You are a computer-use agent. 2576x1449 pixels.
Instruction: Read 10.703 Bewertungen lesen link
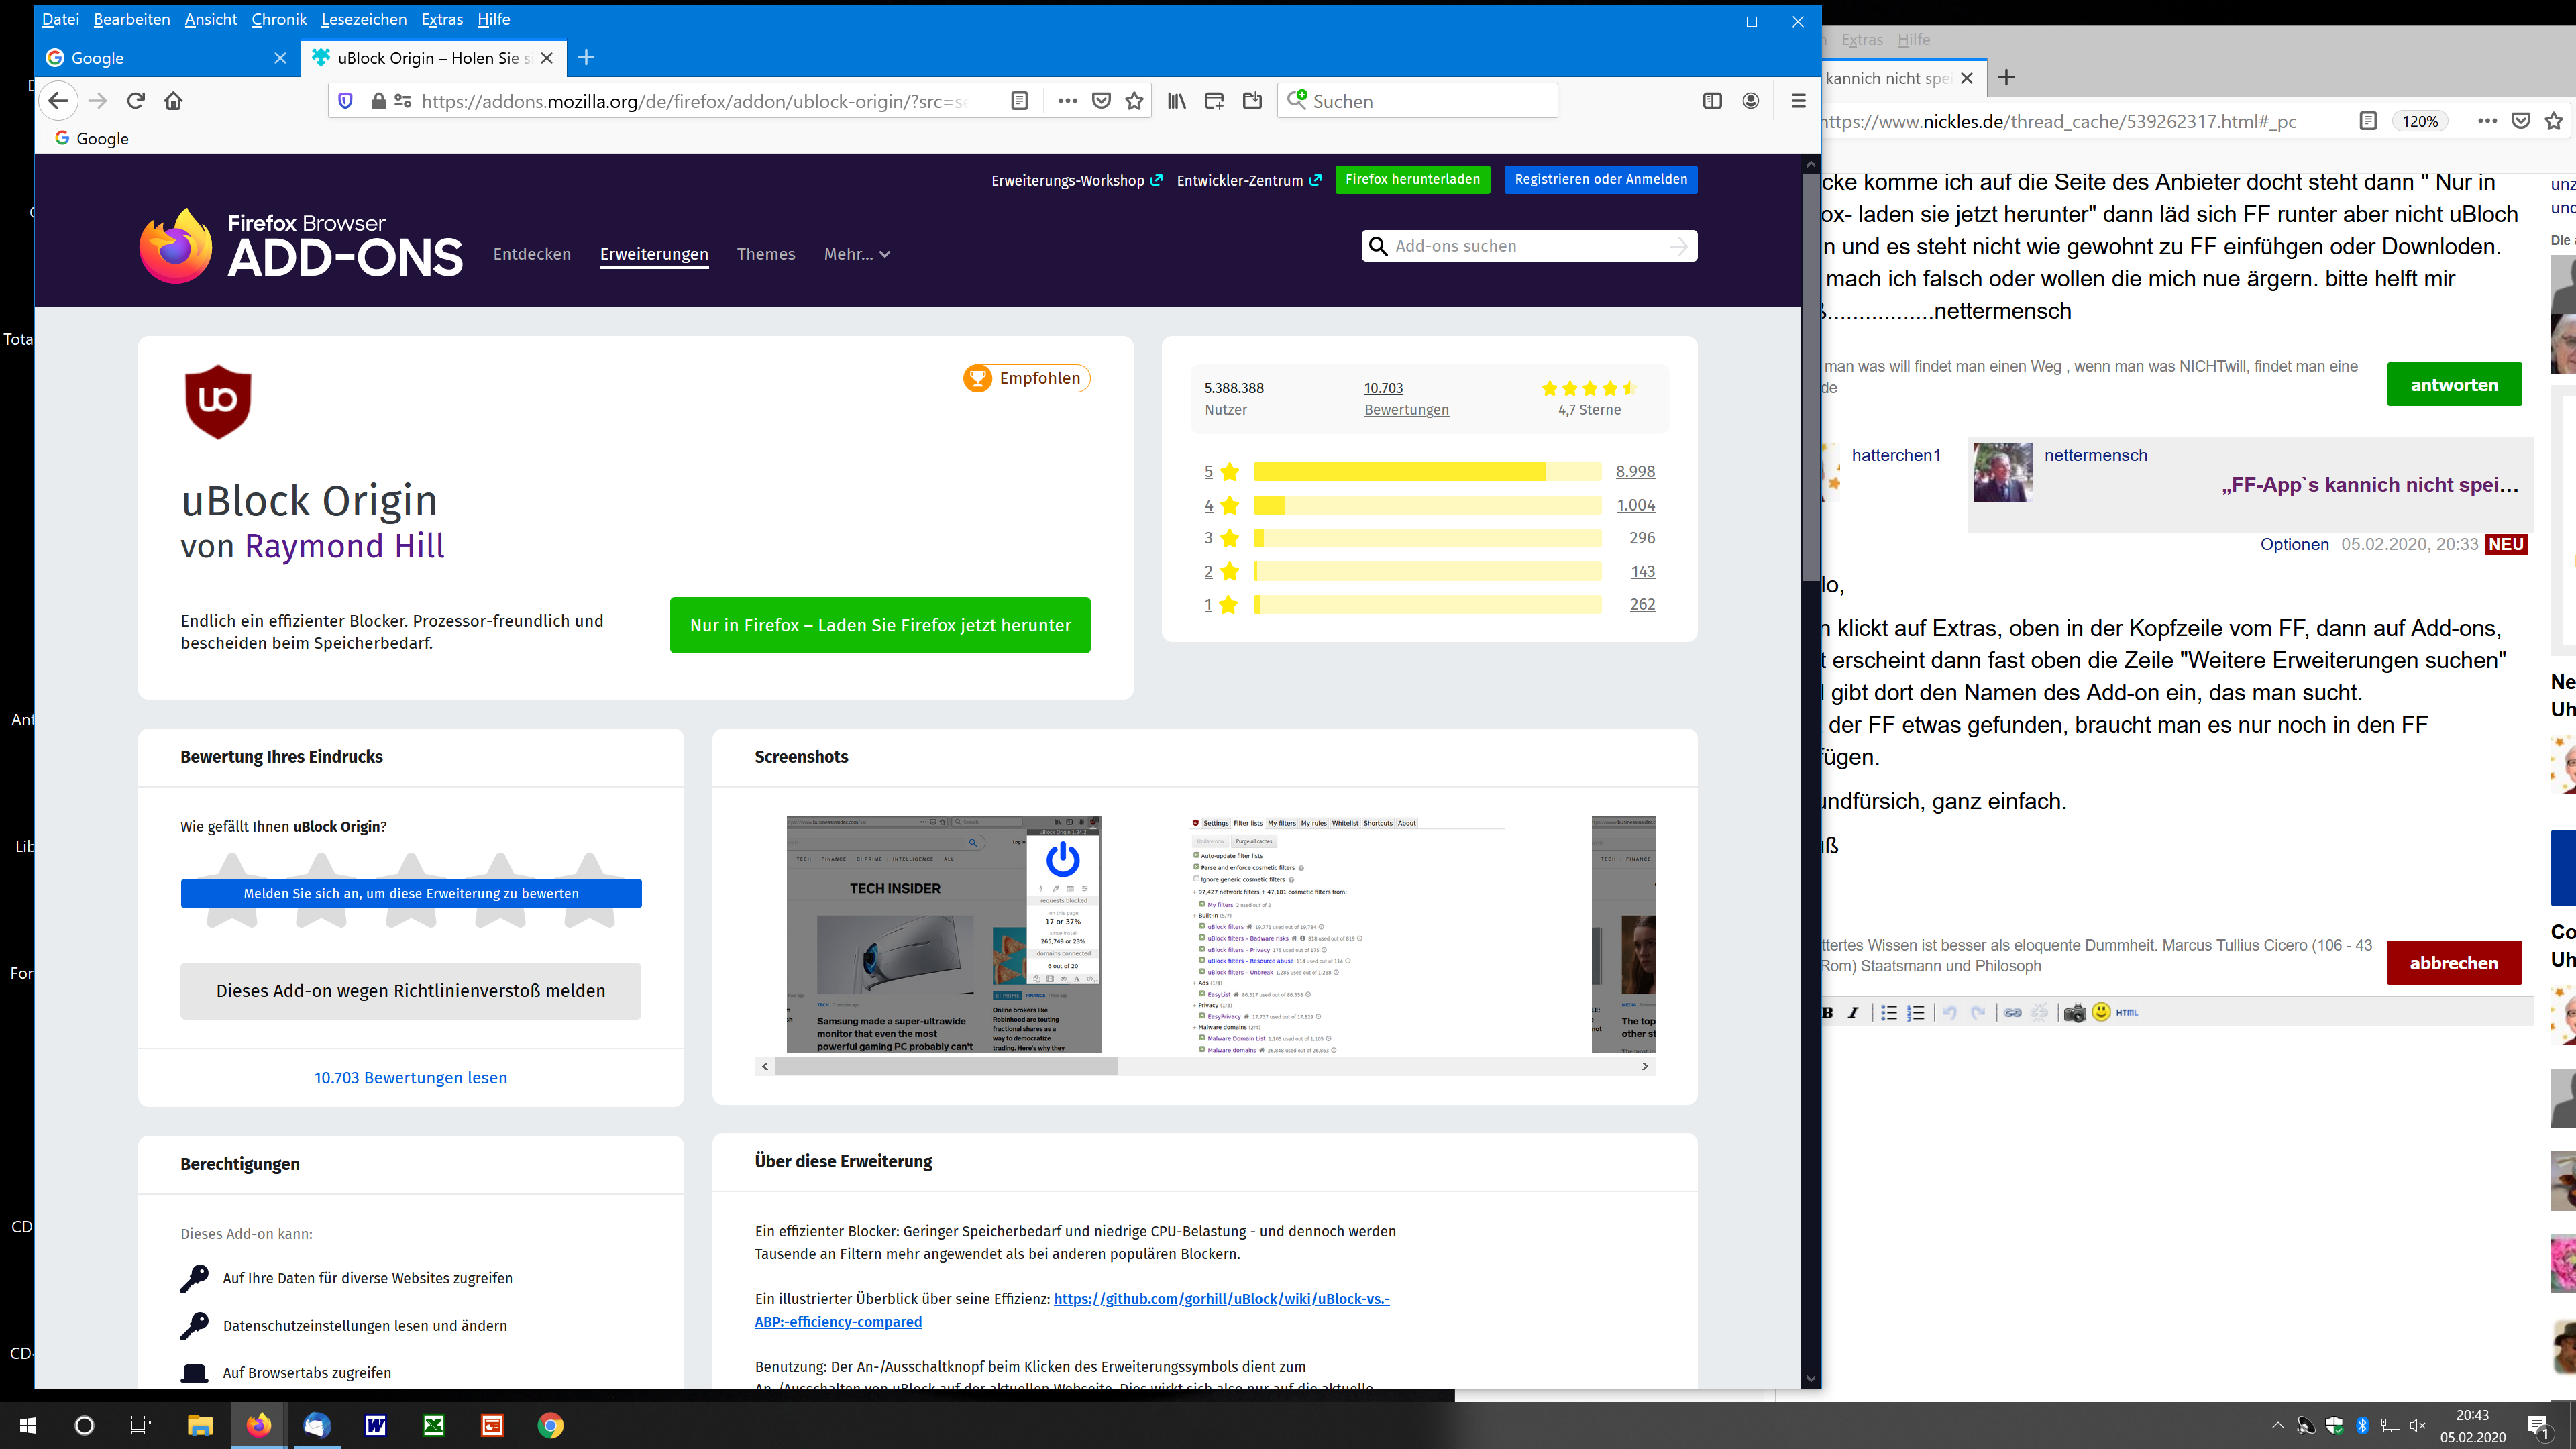(410, 1077)
